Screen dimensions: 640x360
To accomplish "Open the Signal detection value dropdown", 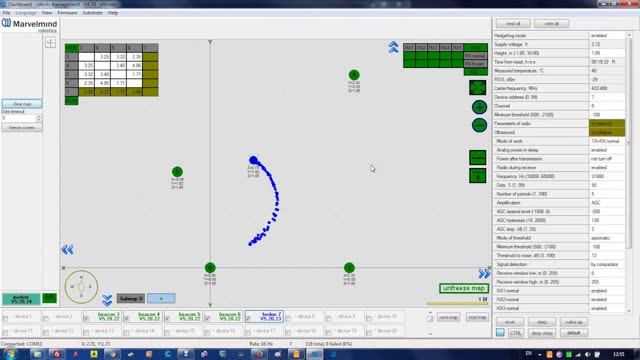I will (x=607, y=264).
